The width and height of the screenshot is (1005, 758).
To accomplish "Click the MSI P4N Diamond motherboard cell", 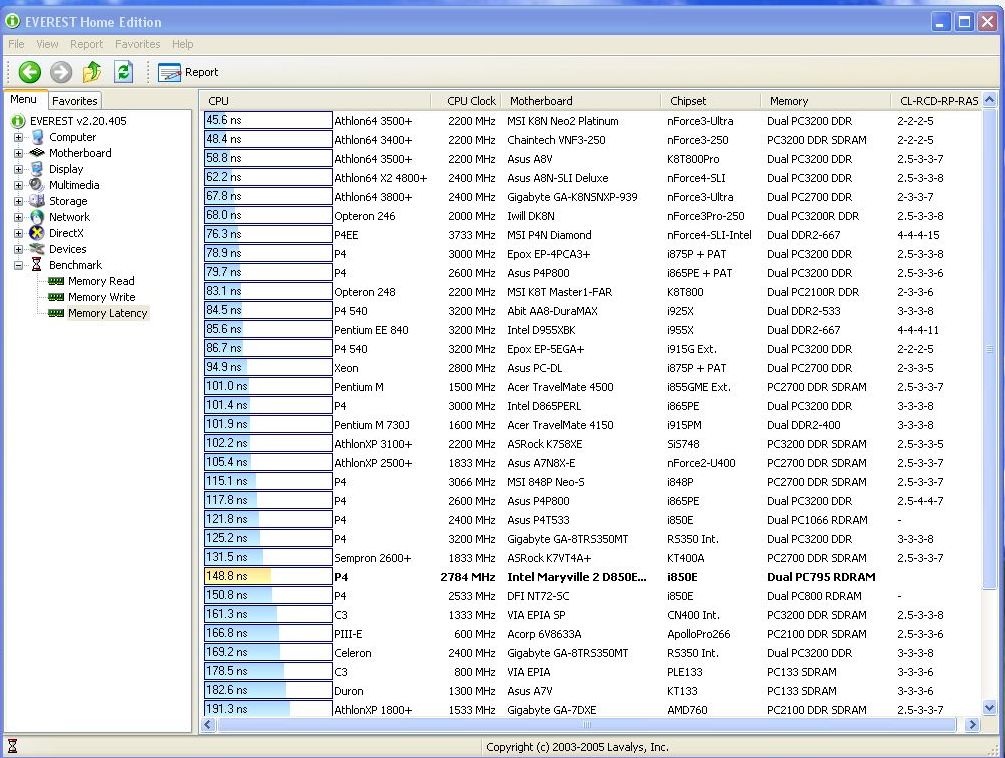I will pyautogui.click(x=549, y=235).
